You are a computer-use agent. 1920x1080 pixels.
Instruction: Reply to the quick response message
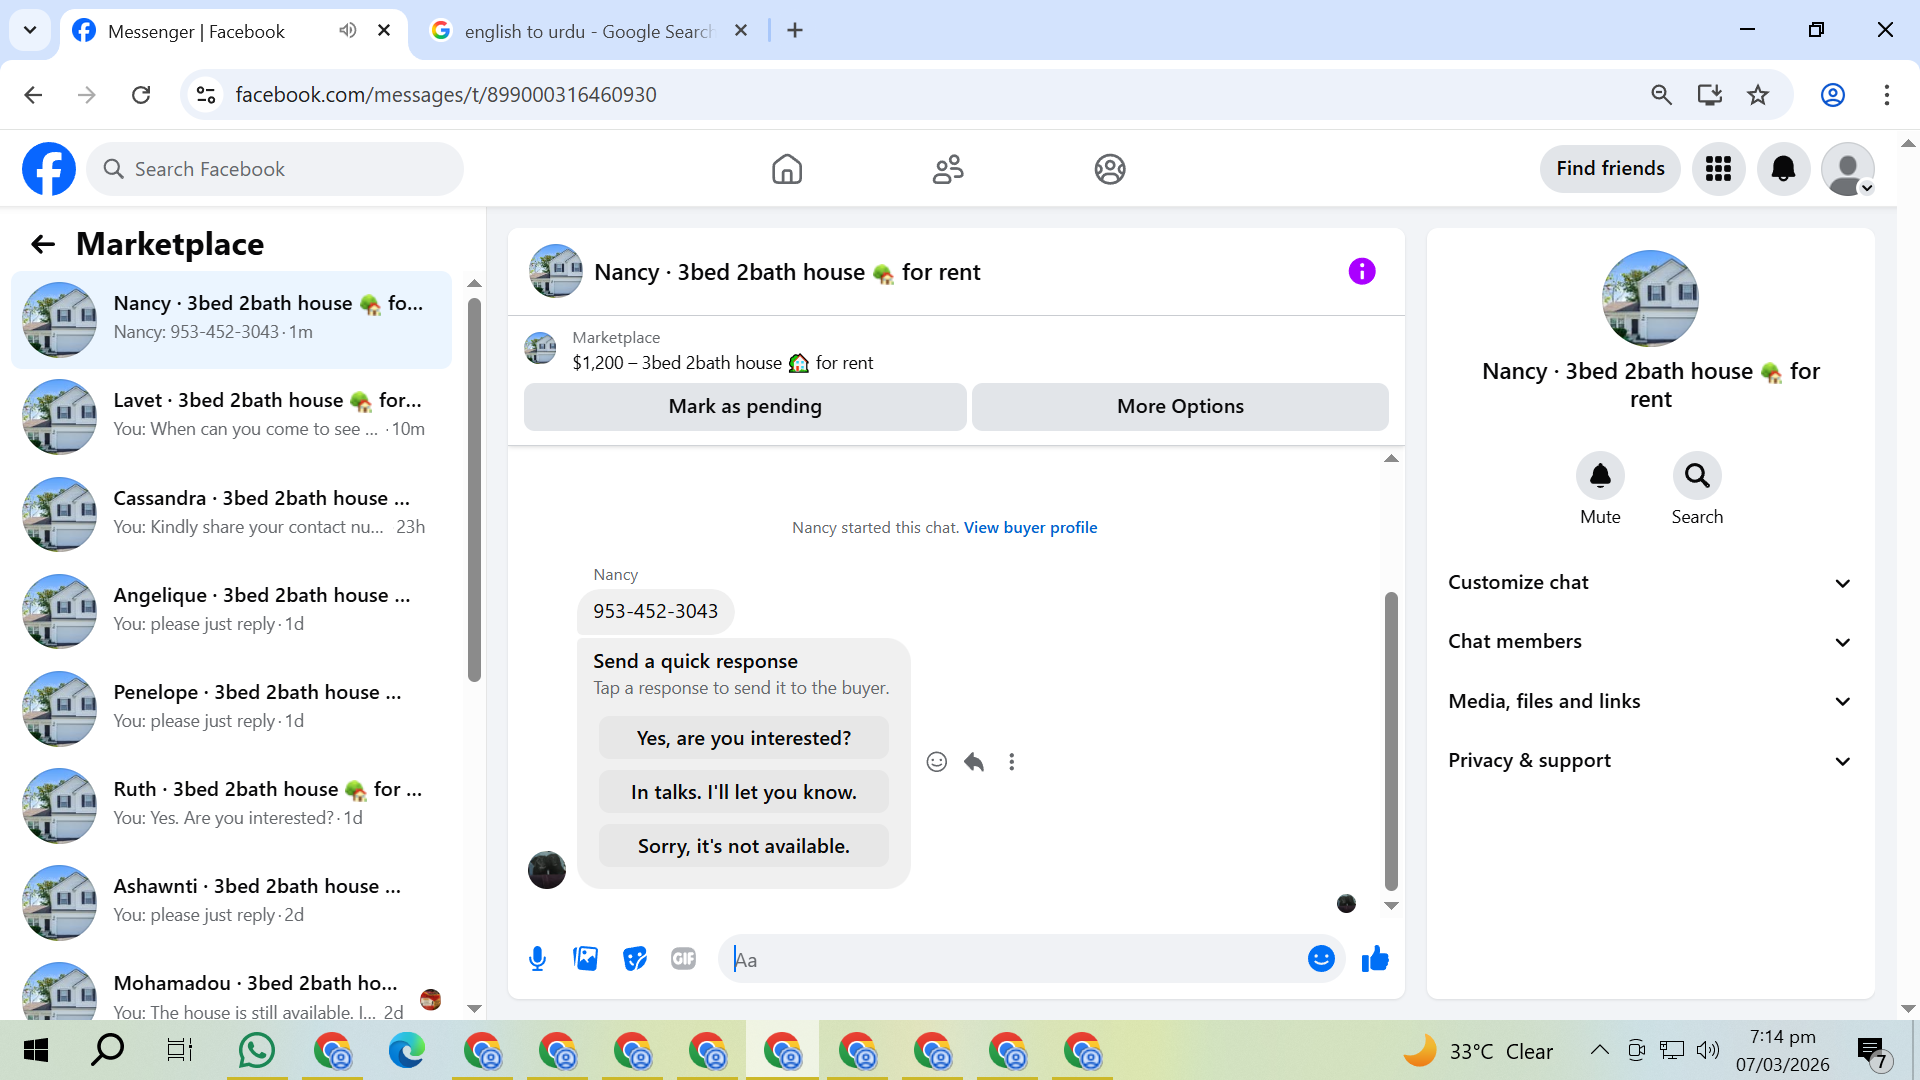pos(974,762)
